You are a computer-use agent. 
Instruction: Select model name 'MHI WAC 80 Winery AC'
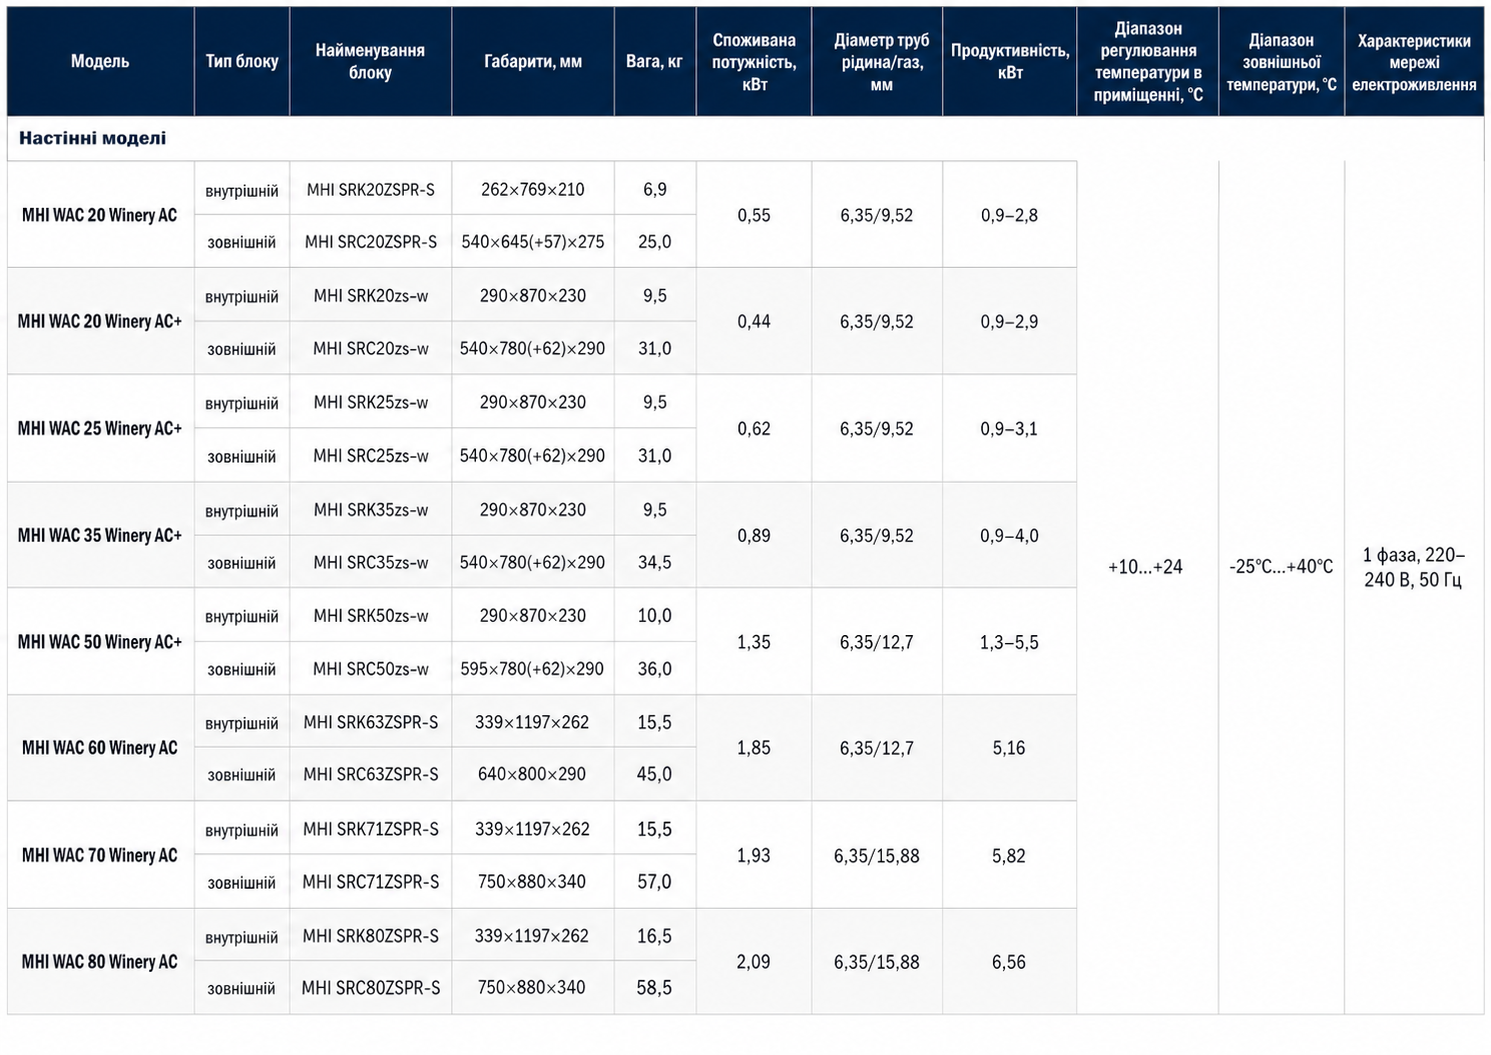[100, 962]
